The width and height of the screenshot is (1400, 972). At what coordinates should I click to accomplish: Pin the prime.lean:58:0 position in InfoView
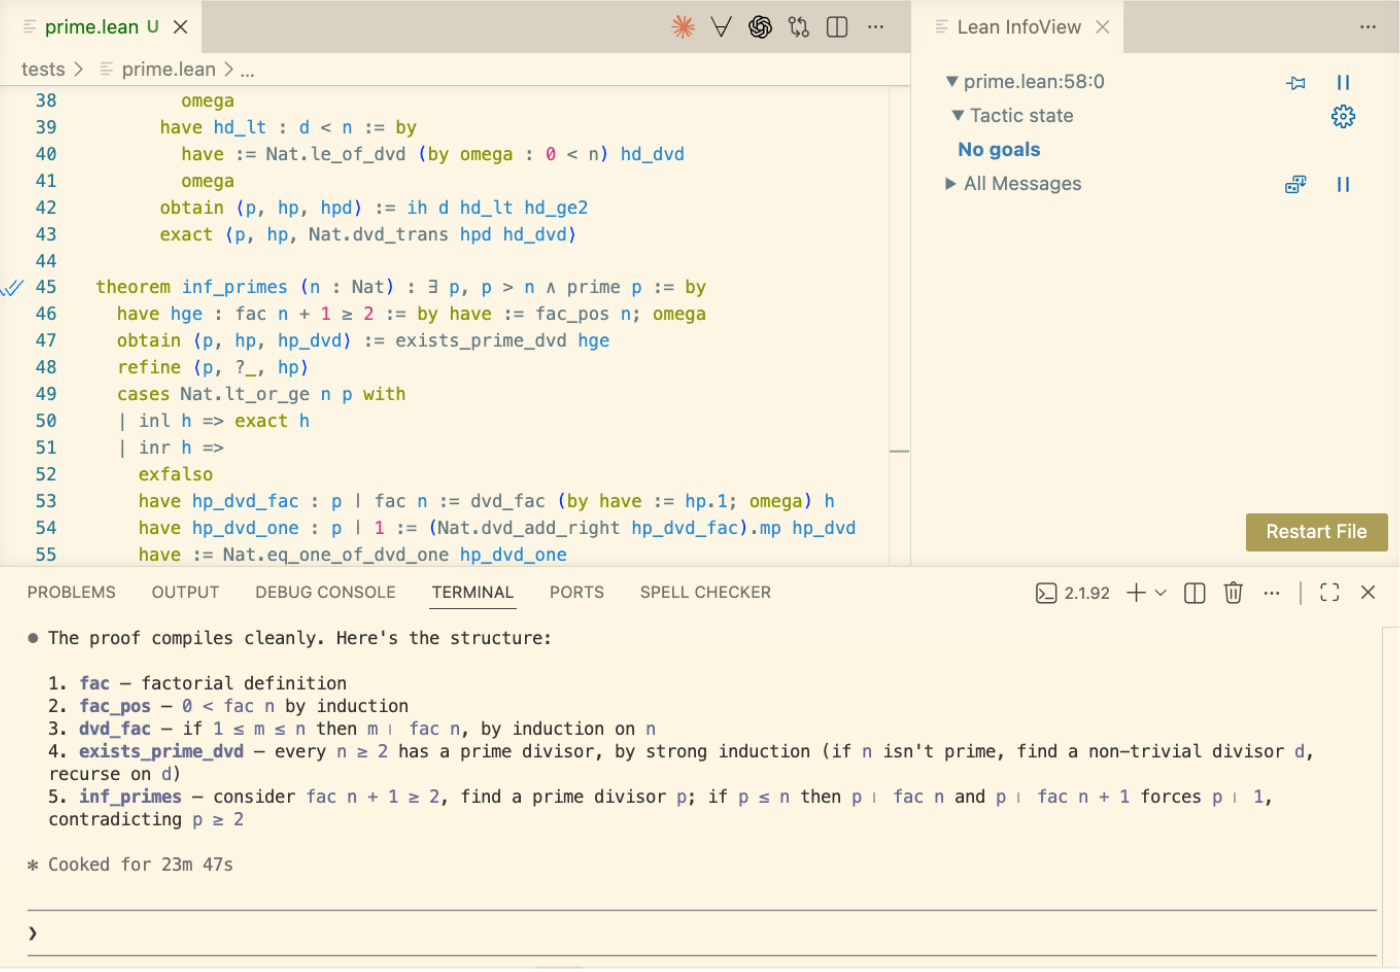click(x=1296, y=82)
